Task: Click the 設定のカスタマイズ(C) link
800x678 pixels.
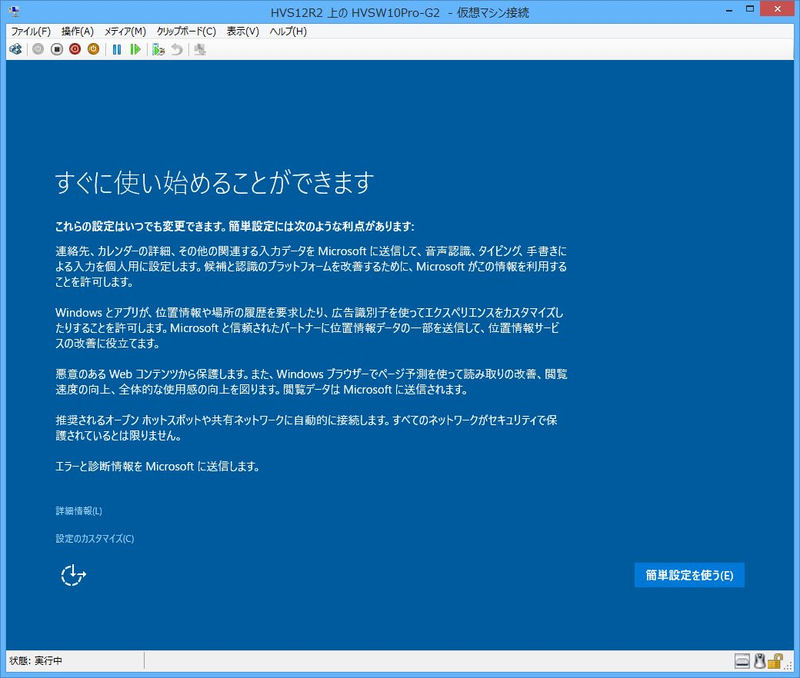Action: pos(95,538)
